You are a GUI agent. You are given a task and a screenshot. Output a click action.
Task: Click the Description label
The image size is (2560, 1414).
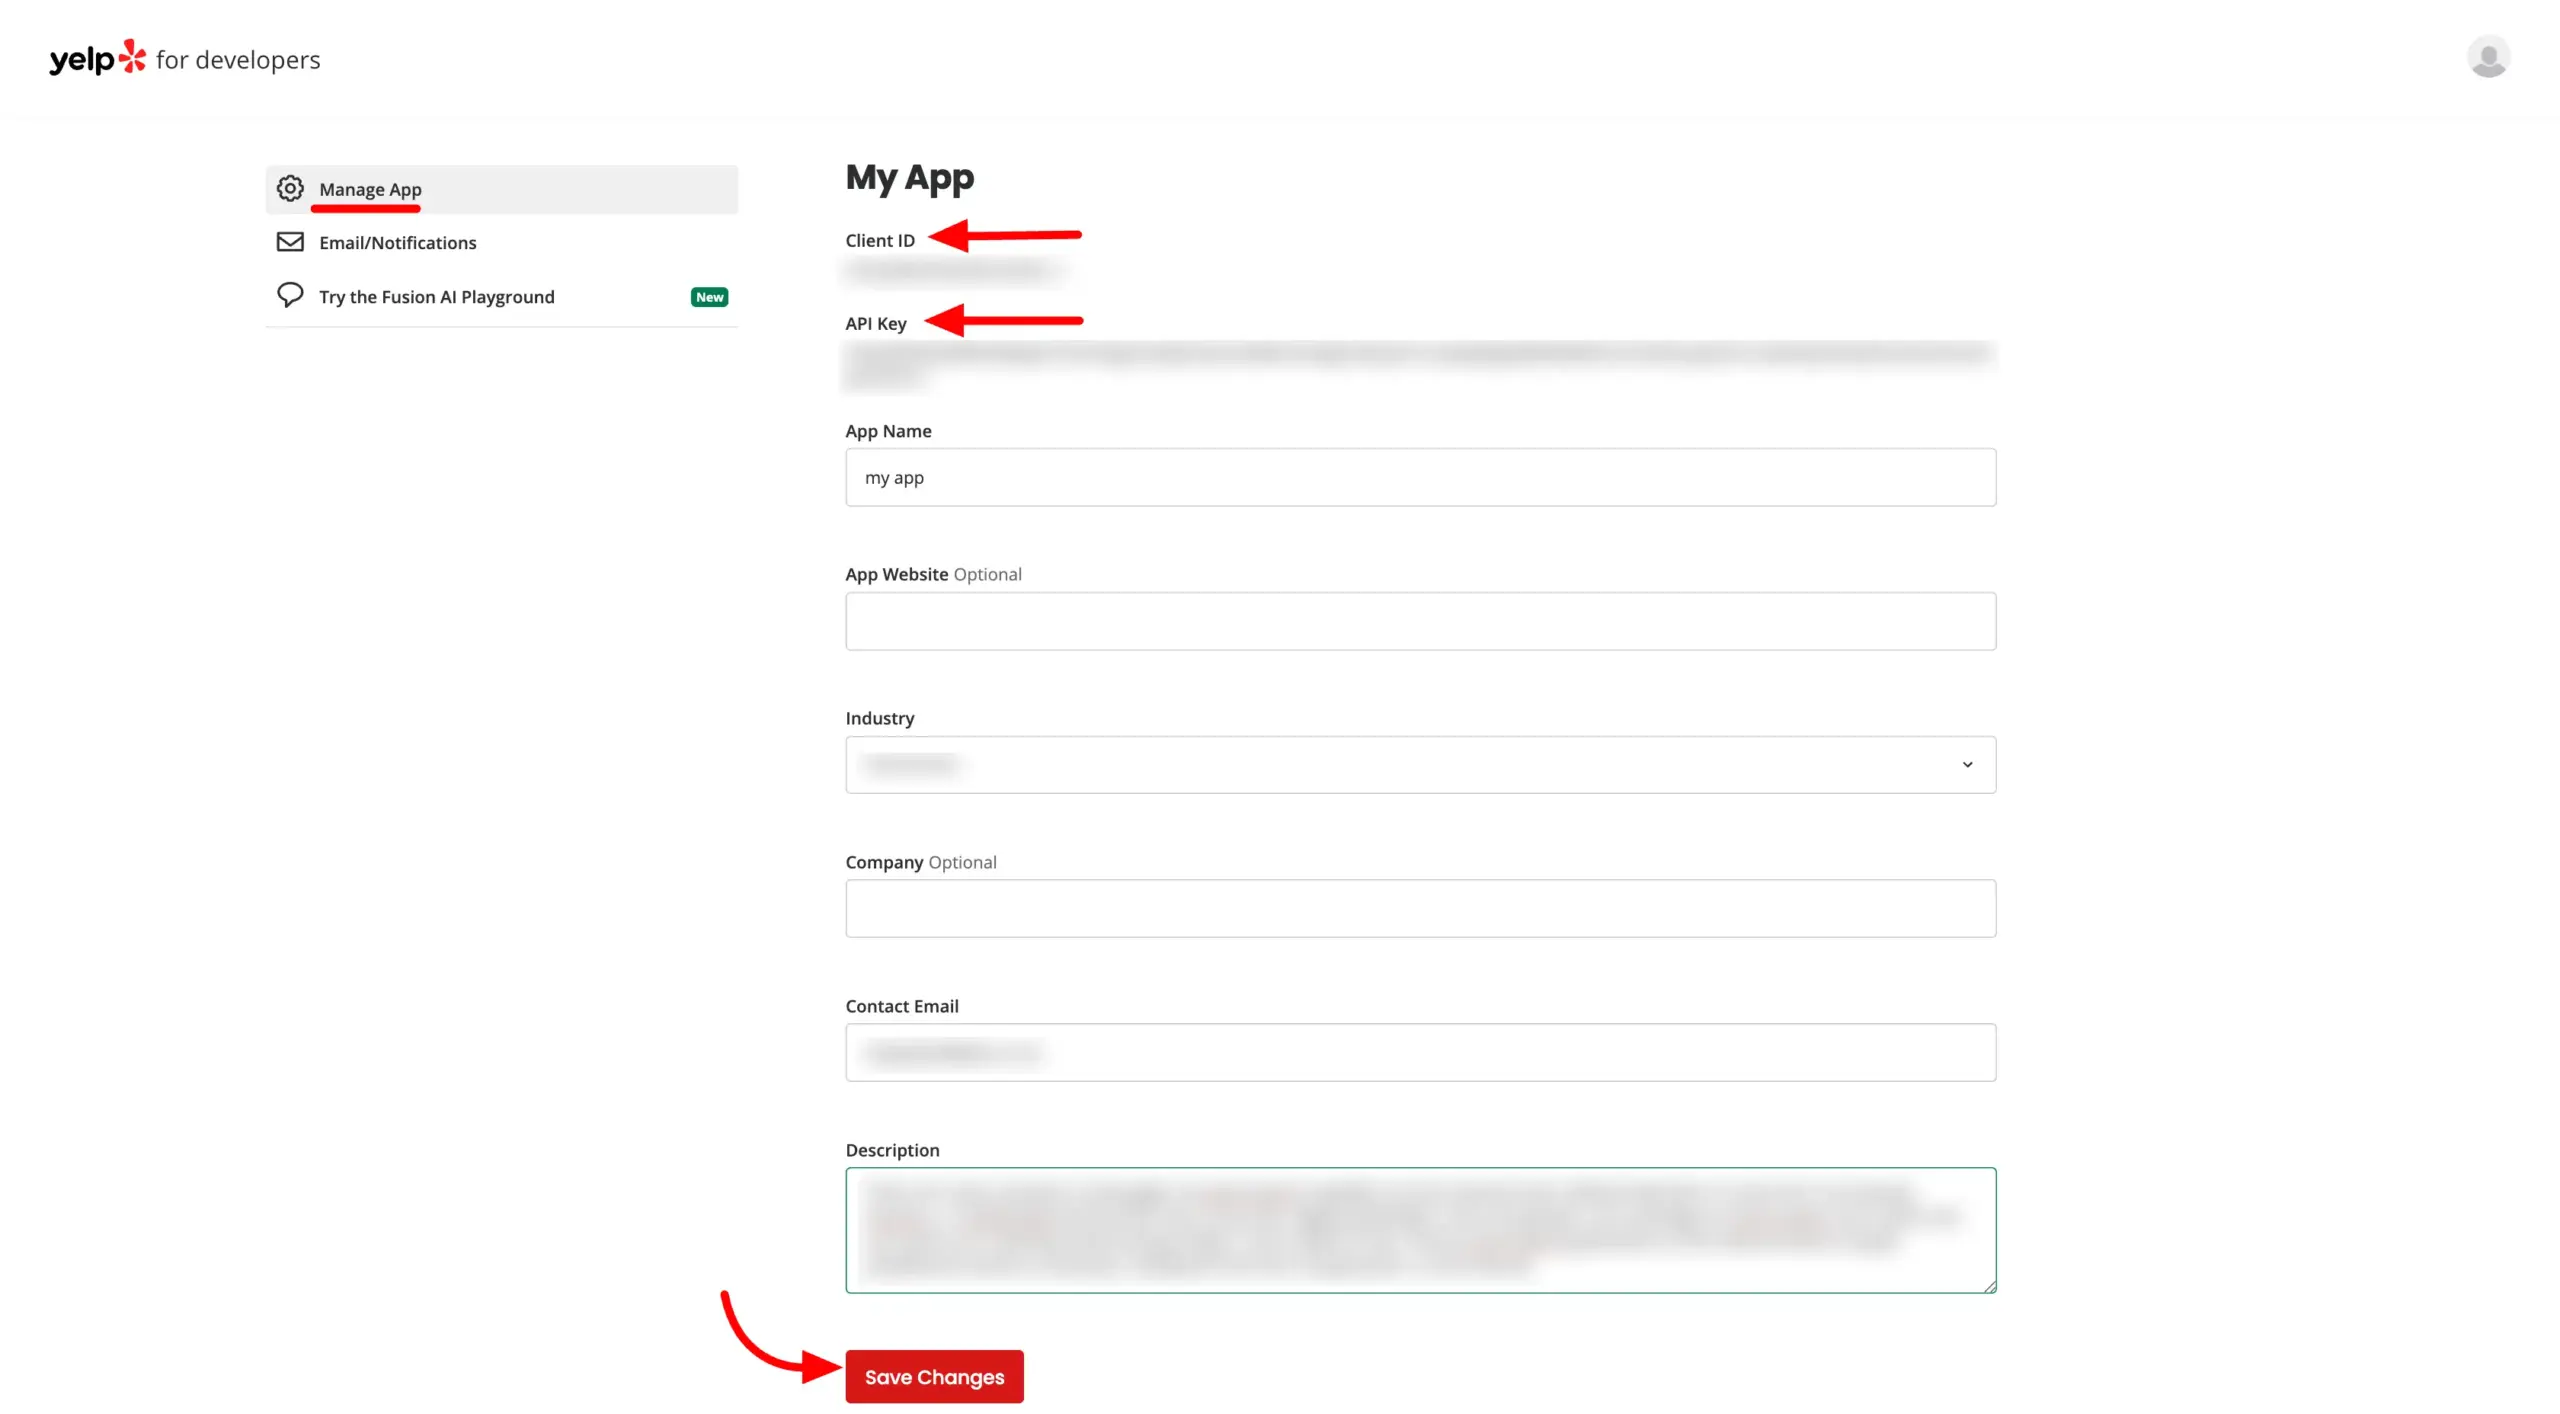(892, 1150)
